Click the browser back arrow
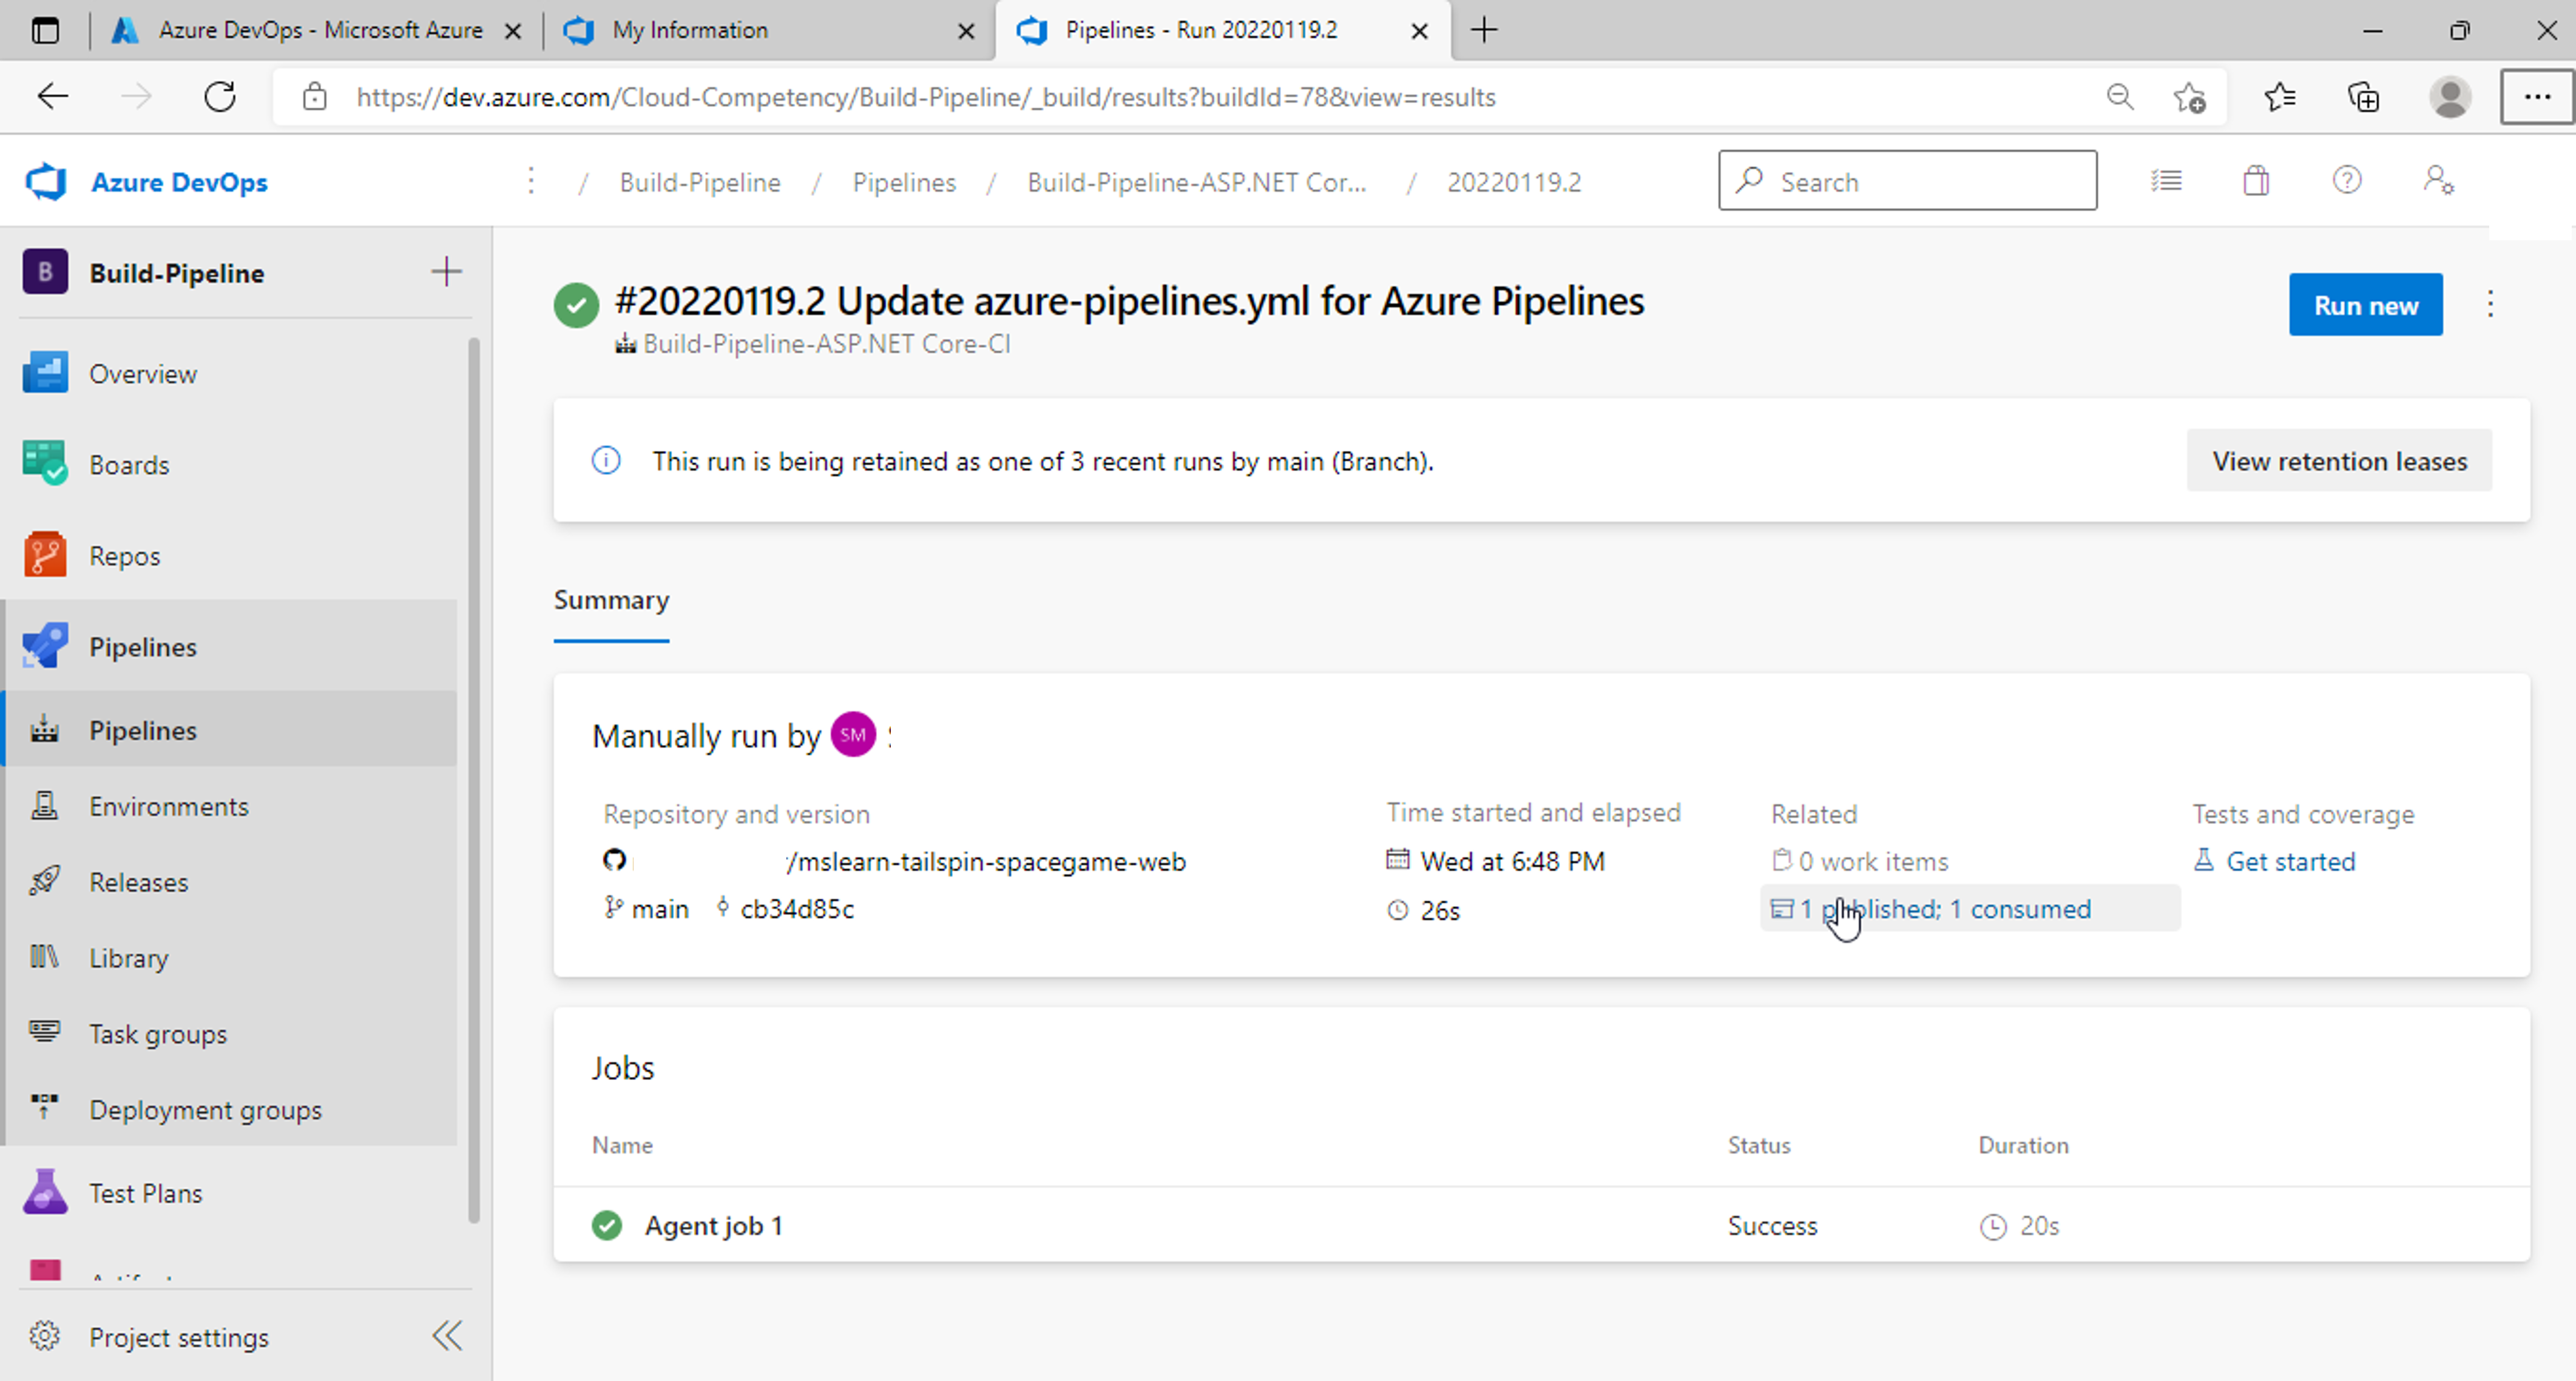 tap(52, 97)
